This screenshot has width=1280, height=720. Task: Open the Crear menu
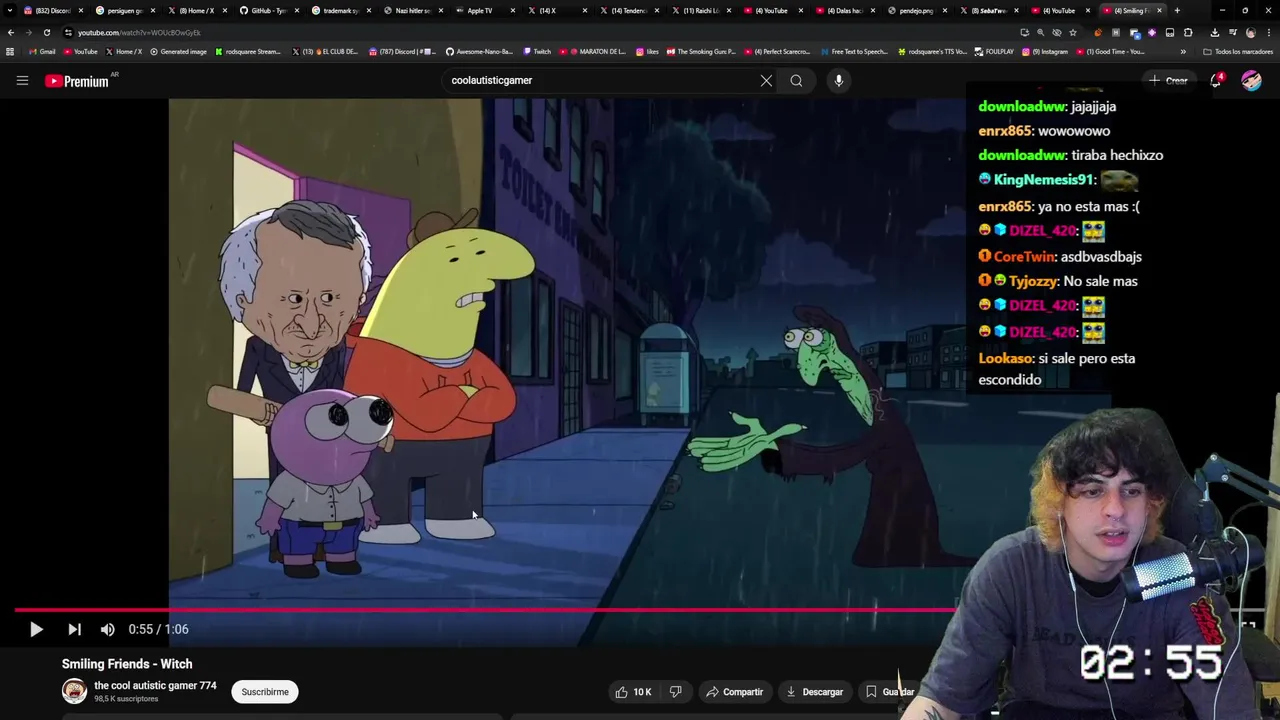click(1169, 80)
